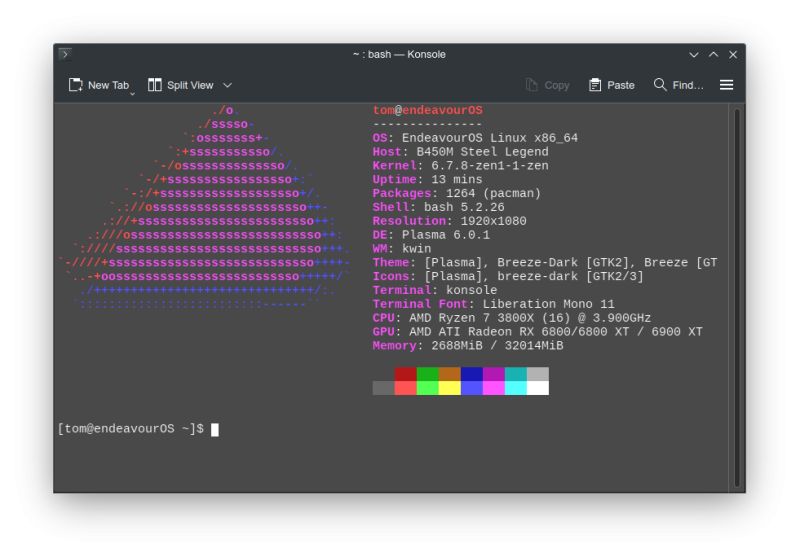This screenshot has height=557, width=800.
Task: Expand the New Tab profile dropdown arrow
Action: (x=132, y=94)
